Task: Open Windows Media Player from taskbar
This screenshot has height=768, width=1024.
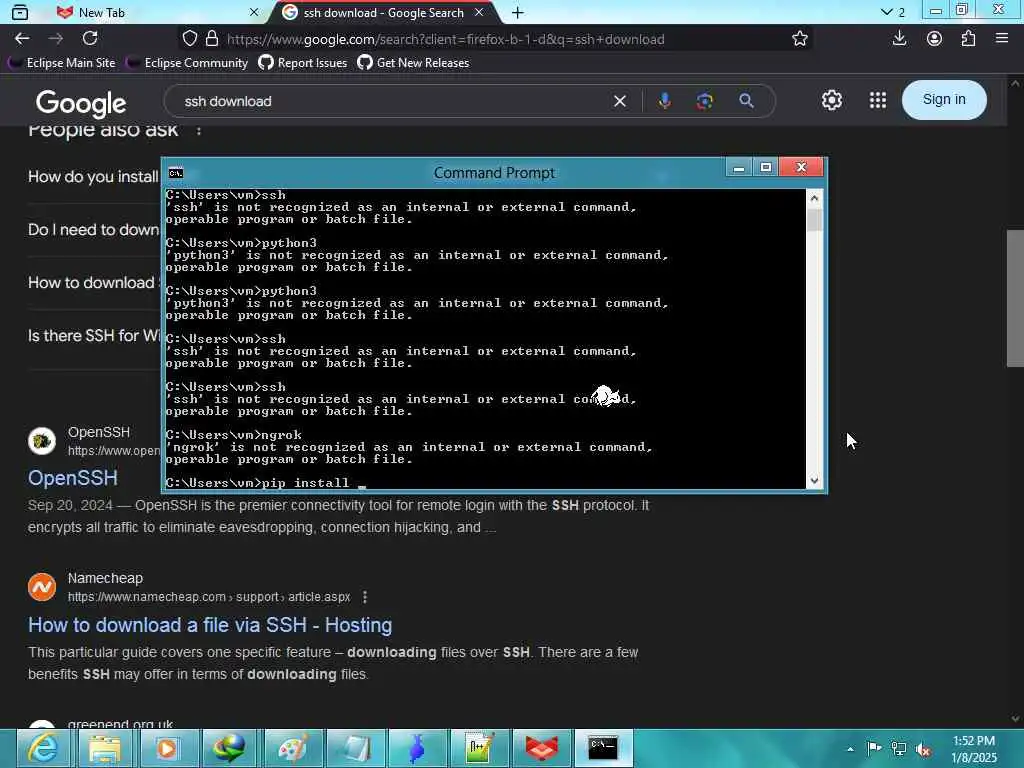Action: pos(167,748)
